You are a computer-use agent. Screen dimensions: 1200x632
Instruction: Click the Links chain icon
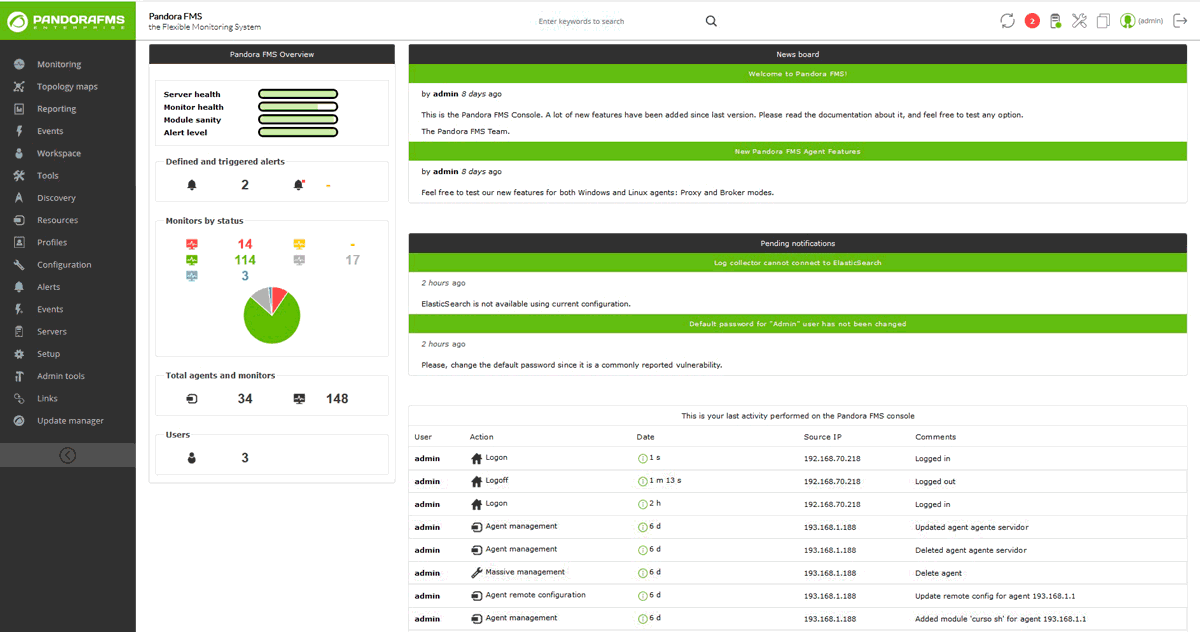pyautogui.click(x=19, y=398)
